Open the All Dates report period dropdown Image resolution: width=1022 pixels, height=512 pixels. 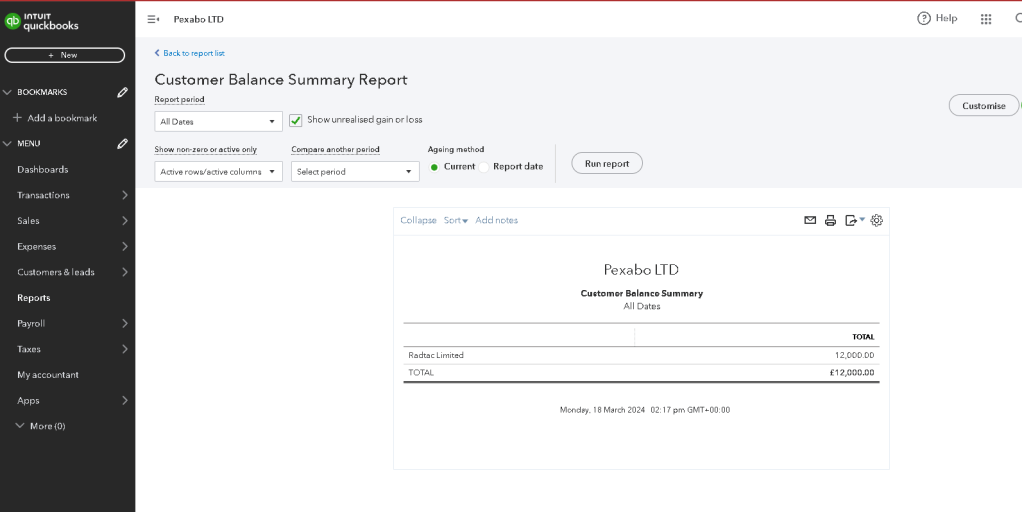tap(218, 121)
